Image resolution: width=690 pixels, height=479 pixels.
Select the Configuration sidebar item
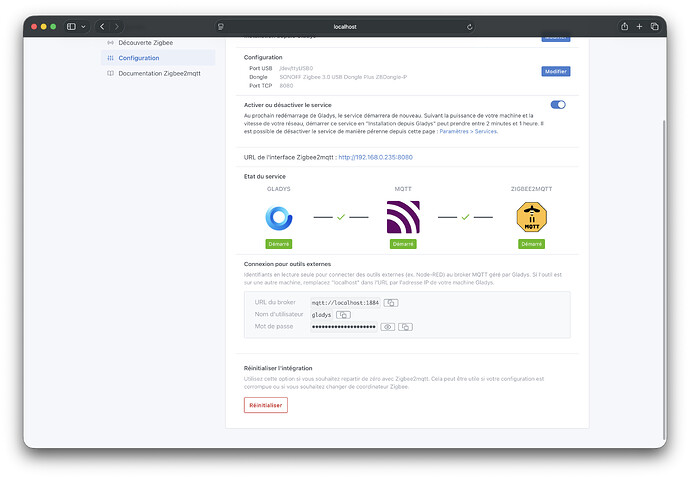[158, 58]
